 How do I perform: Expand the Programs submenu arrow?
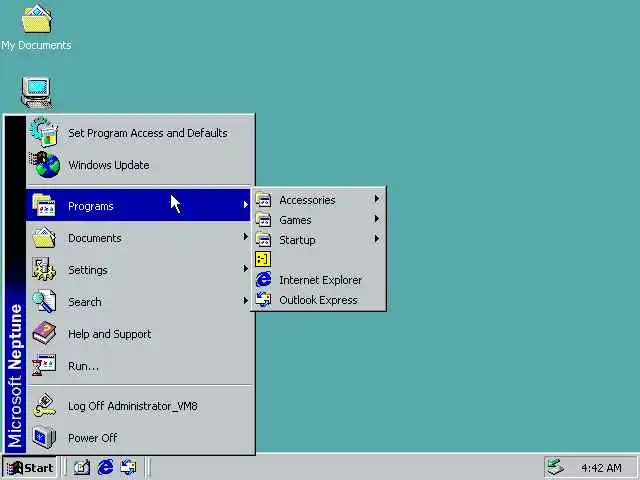click(245, 204)
